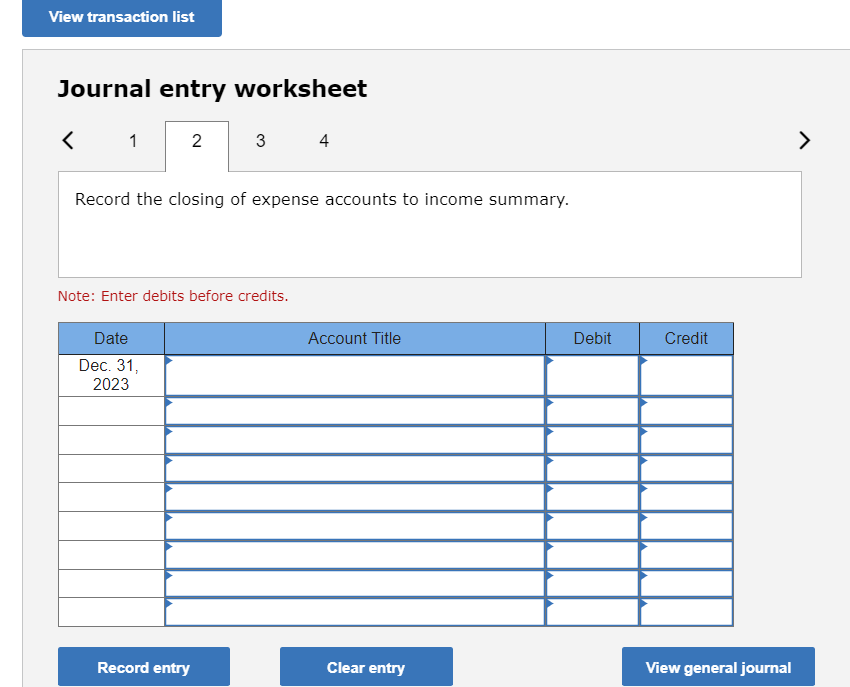This screenshot has height=687, width=850.
Task: Click Credit field in fifth row
Action: tap(686, 497)
